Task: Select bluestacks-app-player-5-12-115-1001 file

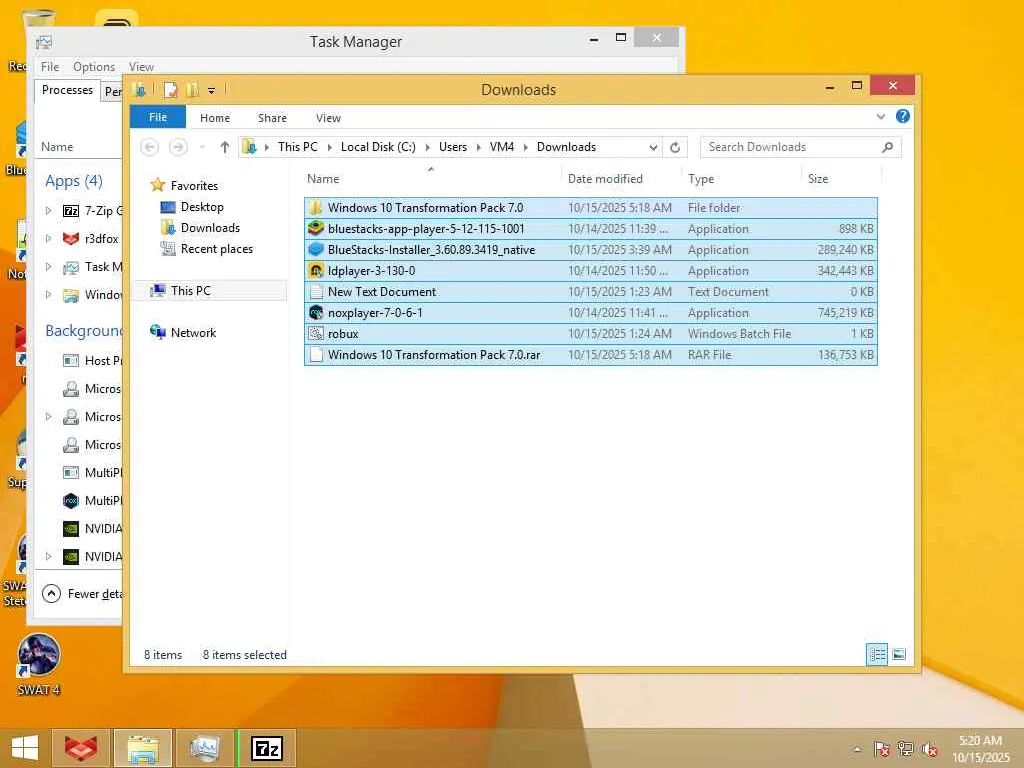Action: click(590, 229)
